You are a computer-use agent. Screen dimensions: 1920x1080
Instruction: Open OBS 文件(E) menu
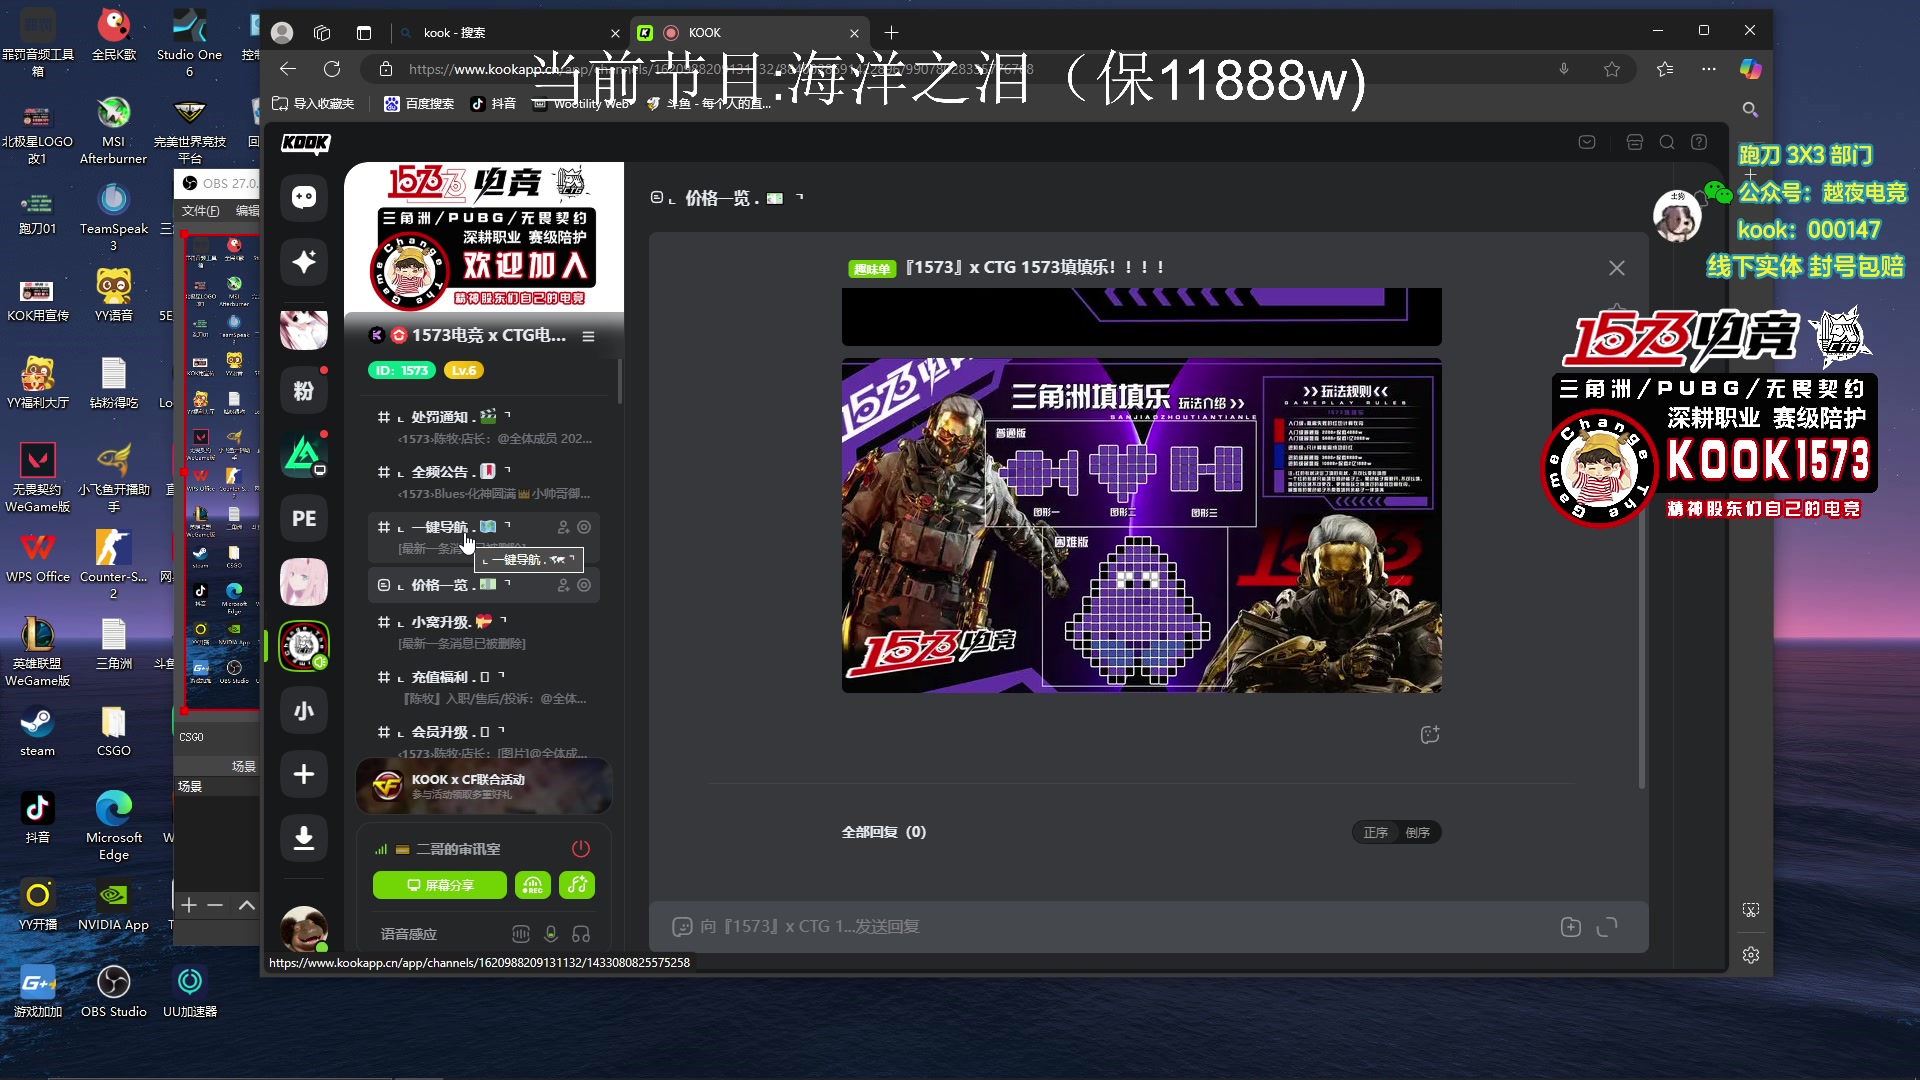click(x=199, y=211)
